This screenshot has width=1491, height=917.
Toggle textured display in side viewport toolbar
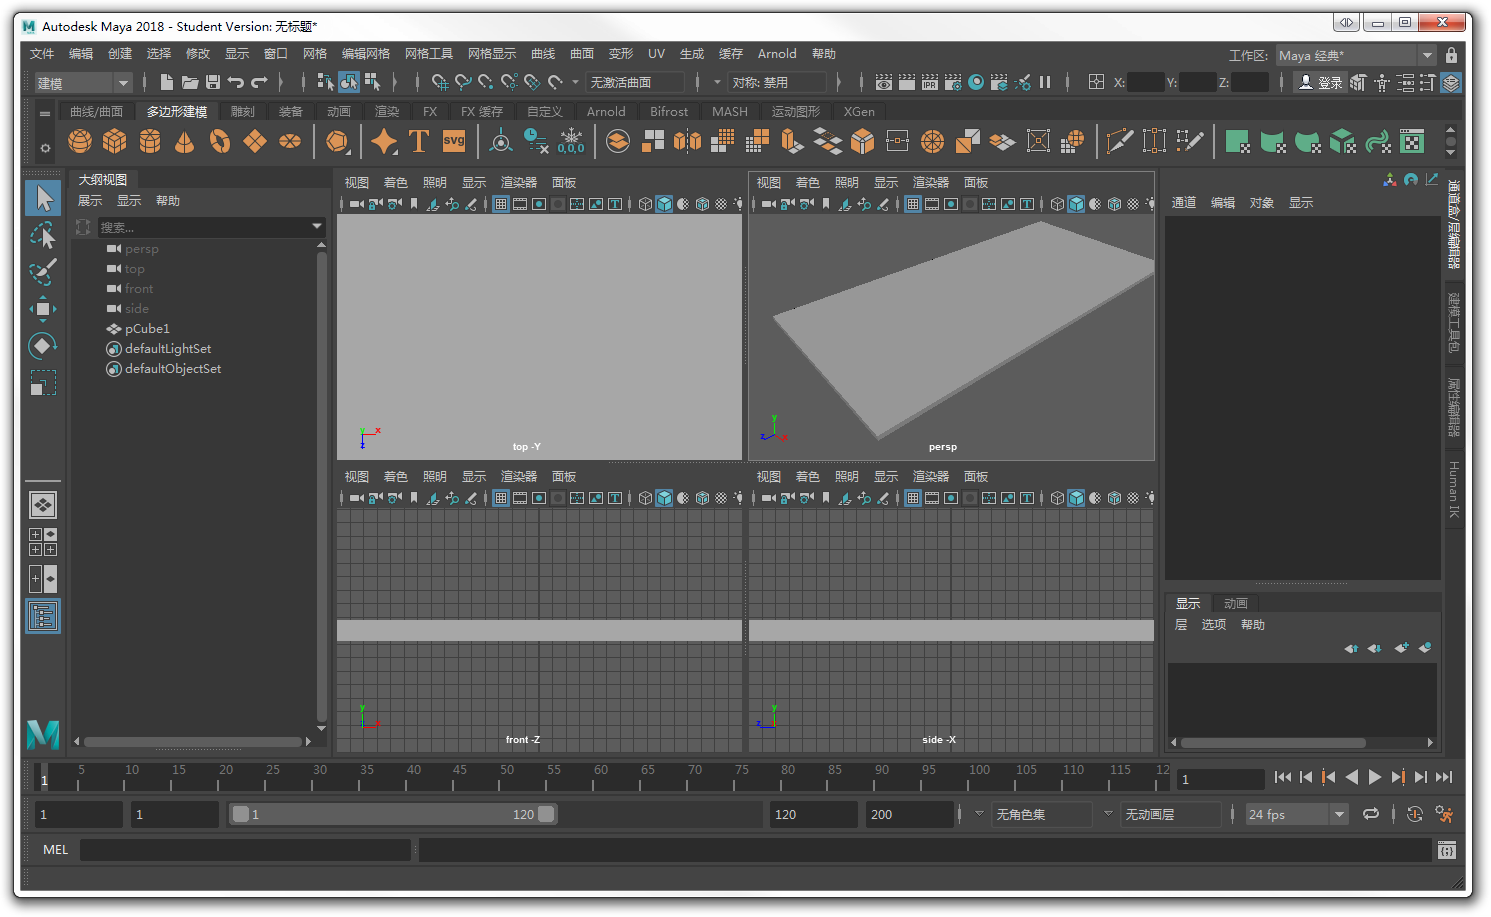tap(1133, 498)
